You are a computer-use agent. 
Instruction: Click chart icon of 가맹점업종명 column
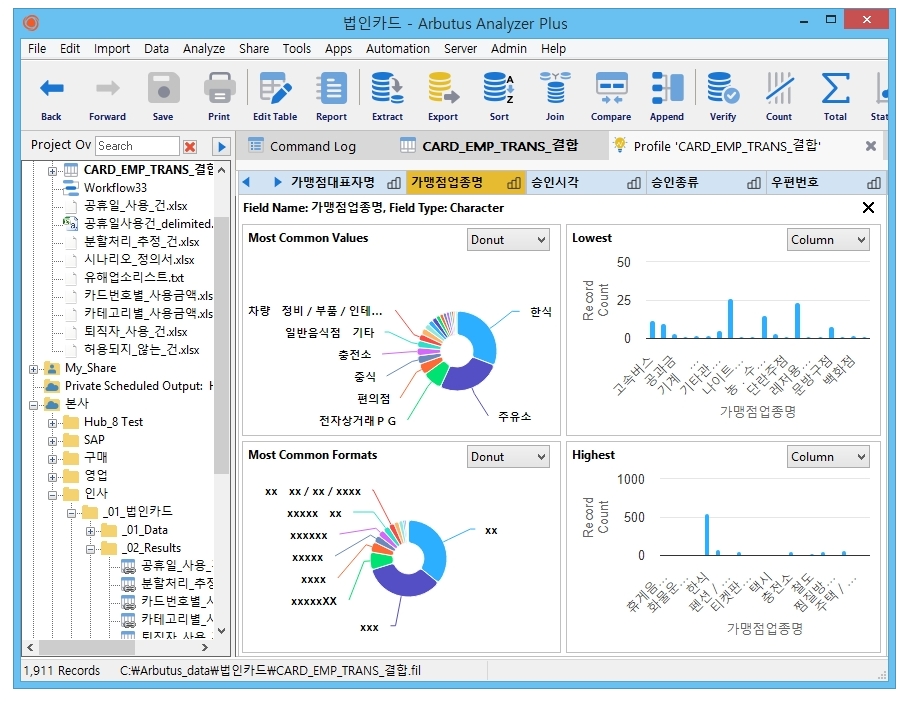pyautogui.click(x=514, y=184)
